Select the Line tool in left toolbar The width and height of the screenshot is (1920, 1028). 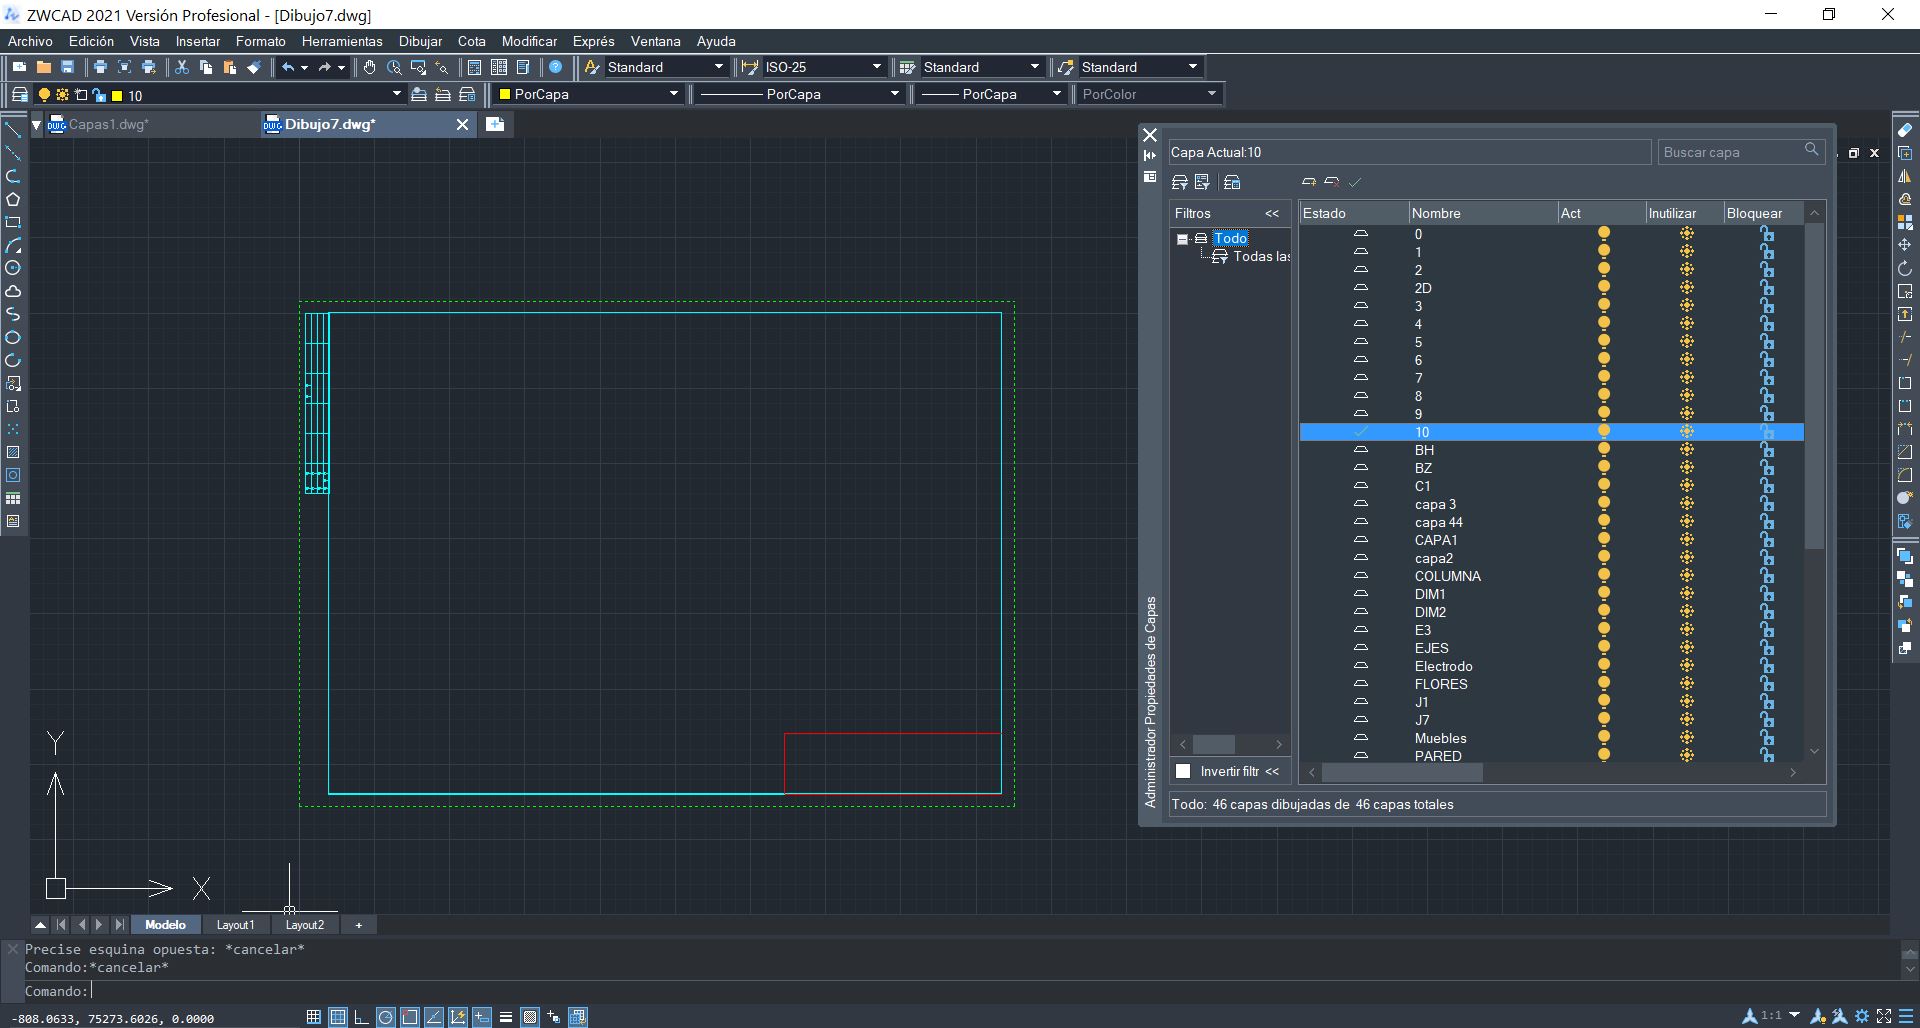[x=13, y=130]
